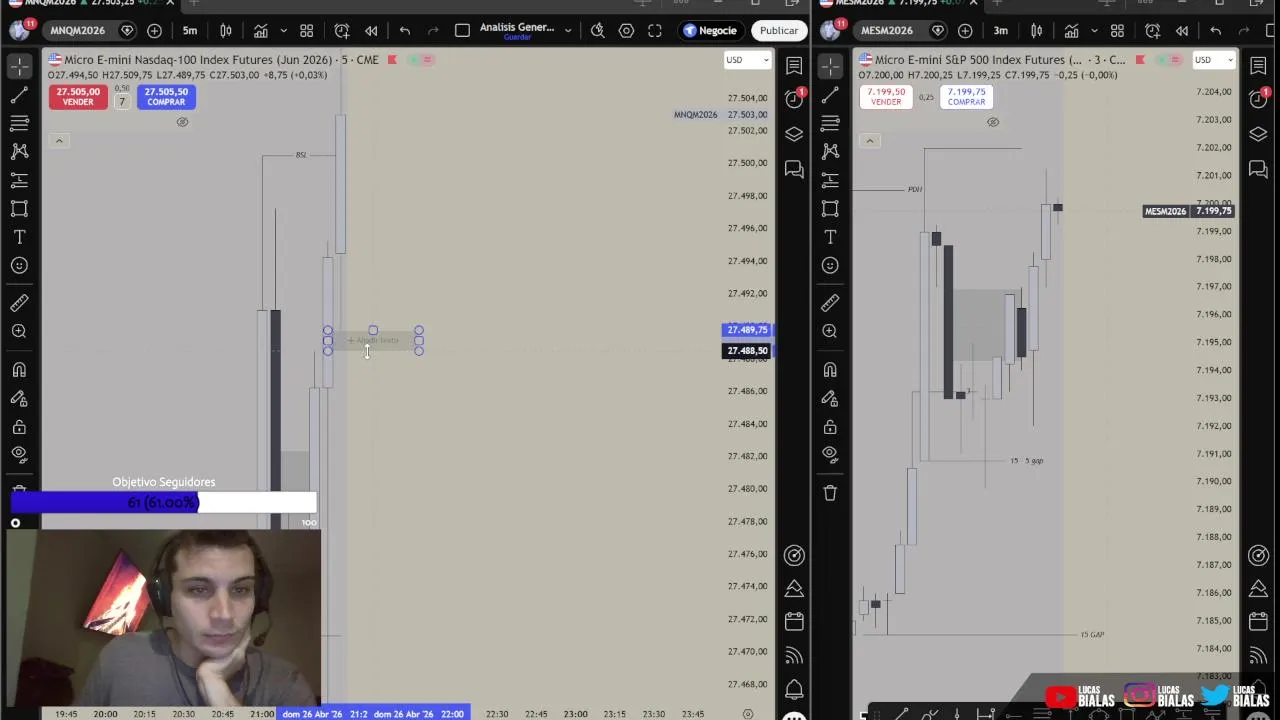Open candle chart style in right chart
The height and width of the screenshot is (720, 1280).
(1036, 31)
